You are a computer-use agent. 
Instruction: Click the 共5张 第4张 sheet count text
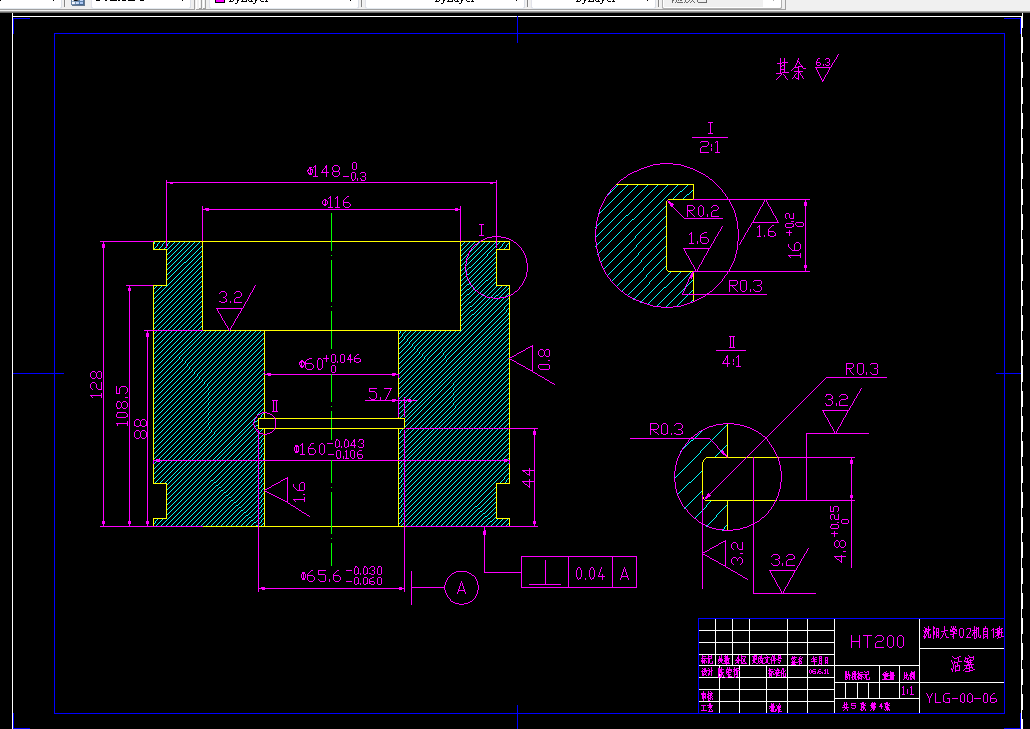(866, 707)
